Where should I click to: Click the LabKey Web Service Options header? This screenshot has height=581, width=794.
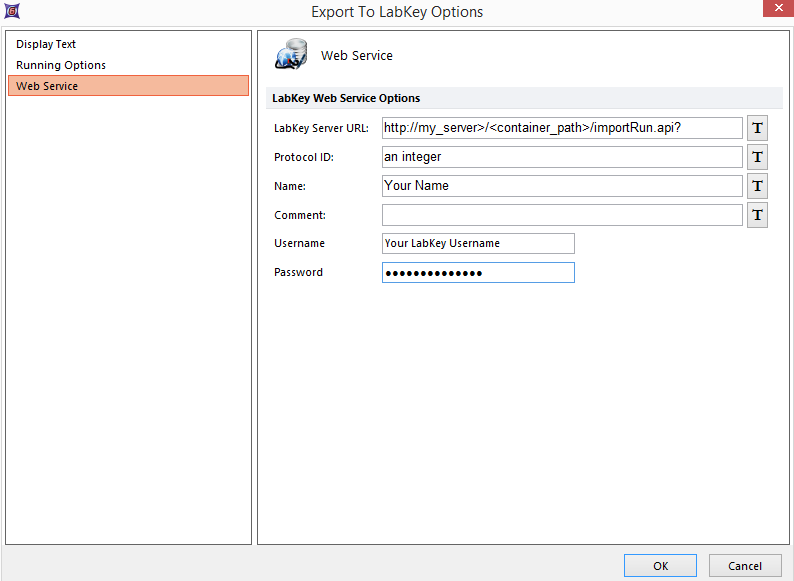pyautogui.click(x=346, y=98)
